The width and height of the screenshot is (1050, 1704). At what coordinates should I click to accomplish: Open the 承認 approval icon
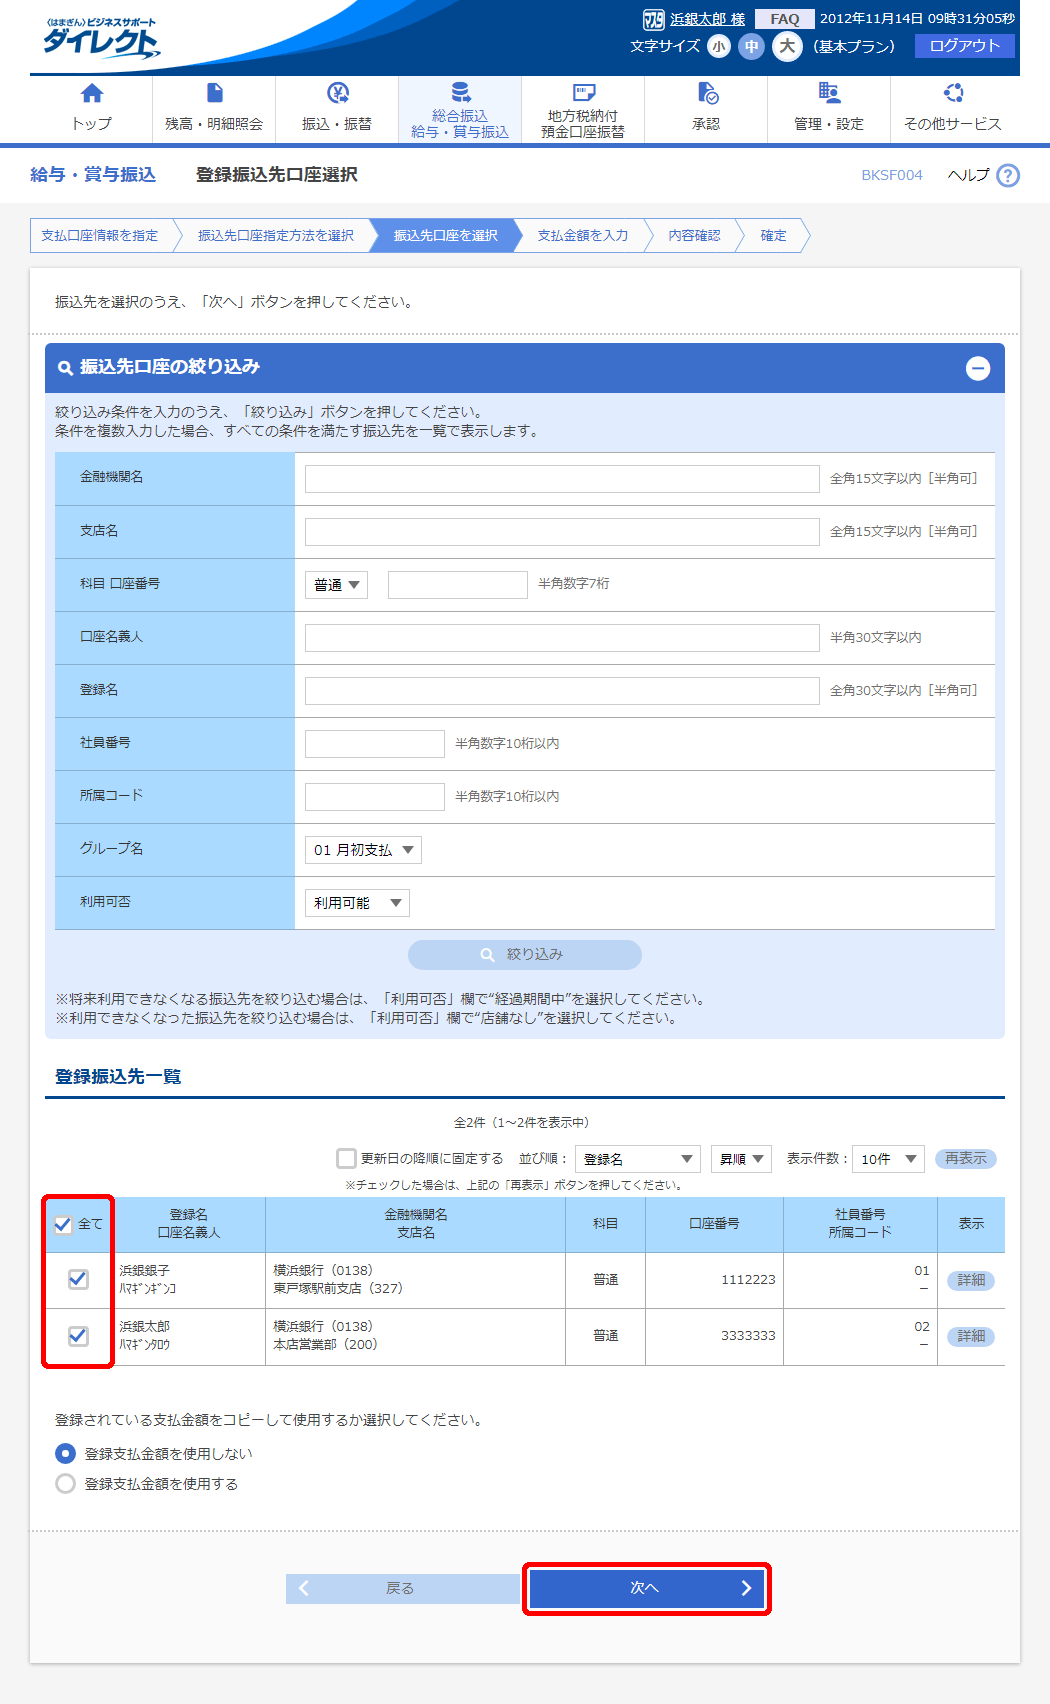(707, 94)
